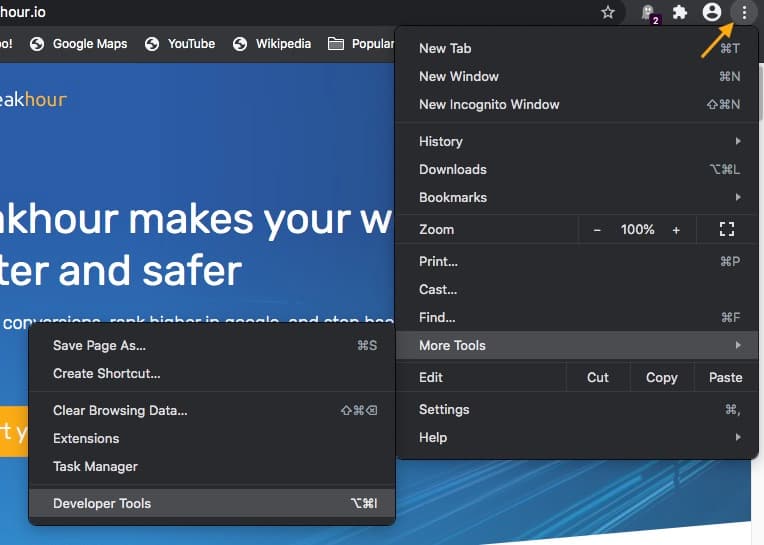This screenshot has height=545, width=764.
Task: Click Copy in the Edit row
Action: (x=662, y=377)
